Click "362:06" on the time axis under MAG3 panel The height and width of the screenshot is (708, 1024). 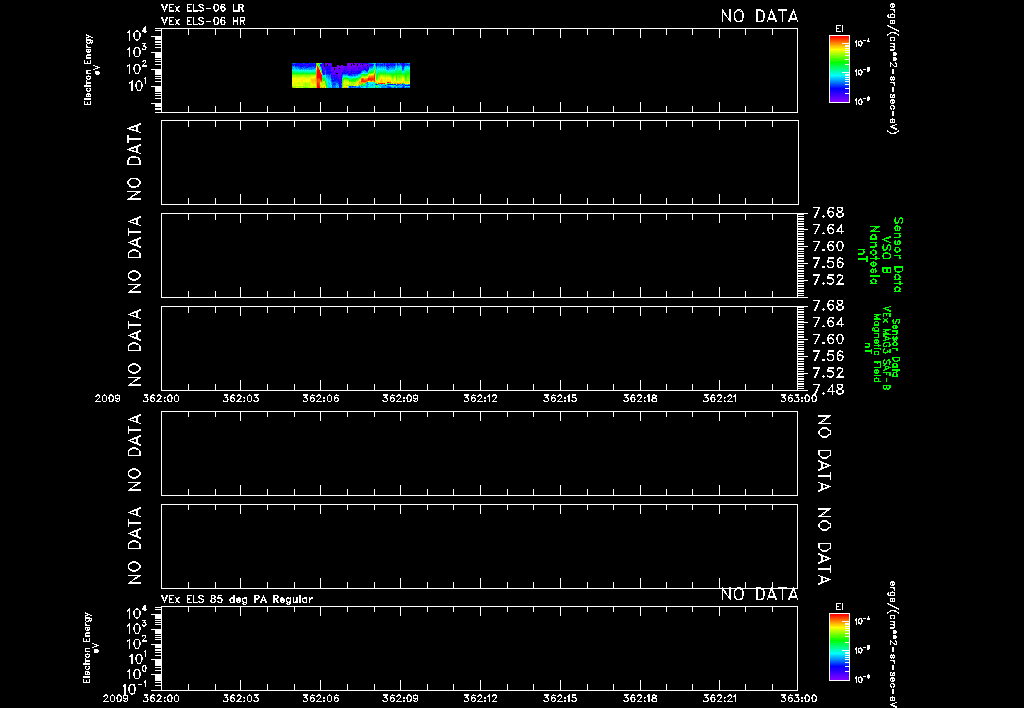[320, 398]
